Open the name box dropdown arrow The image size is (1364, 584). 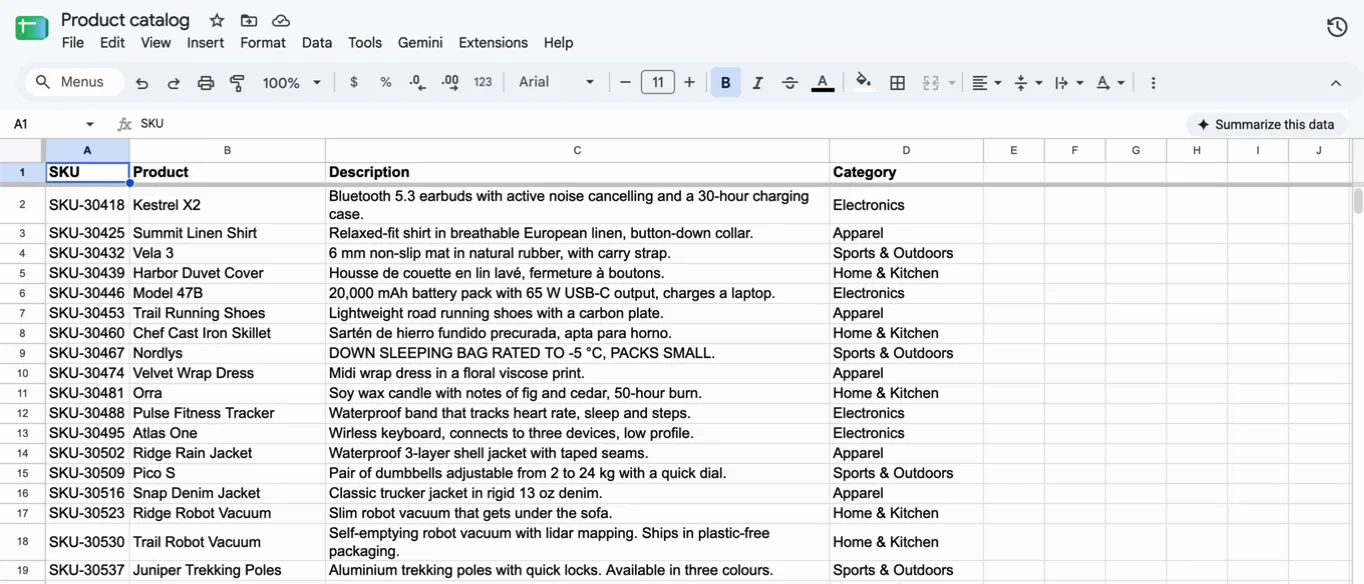pyautogui.click(x=90, y=124)
